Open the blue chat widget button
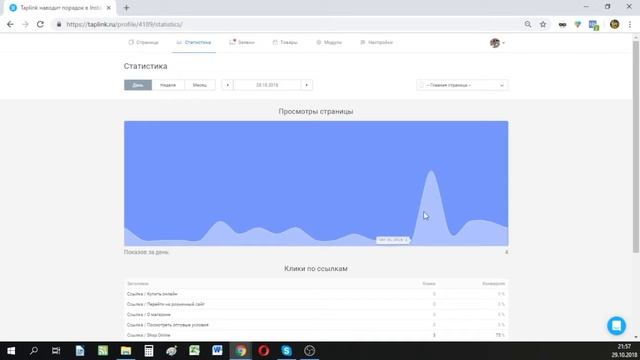This screenshot has height=360, width=640. [x=616, y=325]
